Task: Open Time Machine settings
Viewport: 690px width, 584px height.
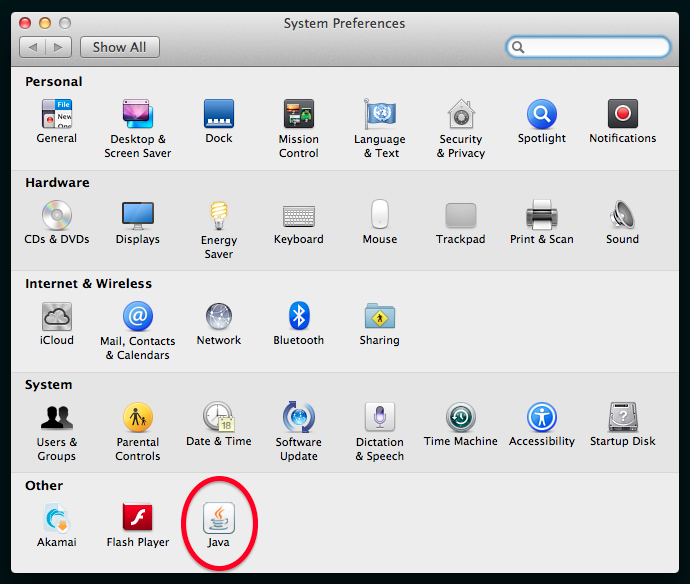Action: click(x=460, y=417)
